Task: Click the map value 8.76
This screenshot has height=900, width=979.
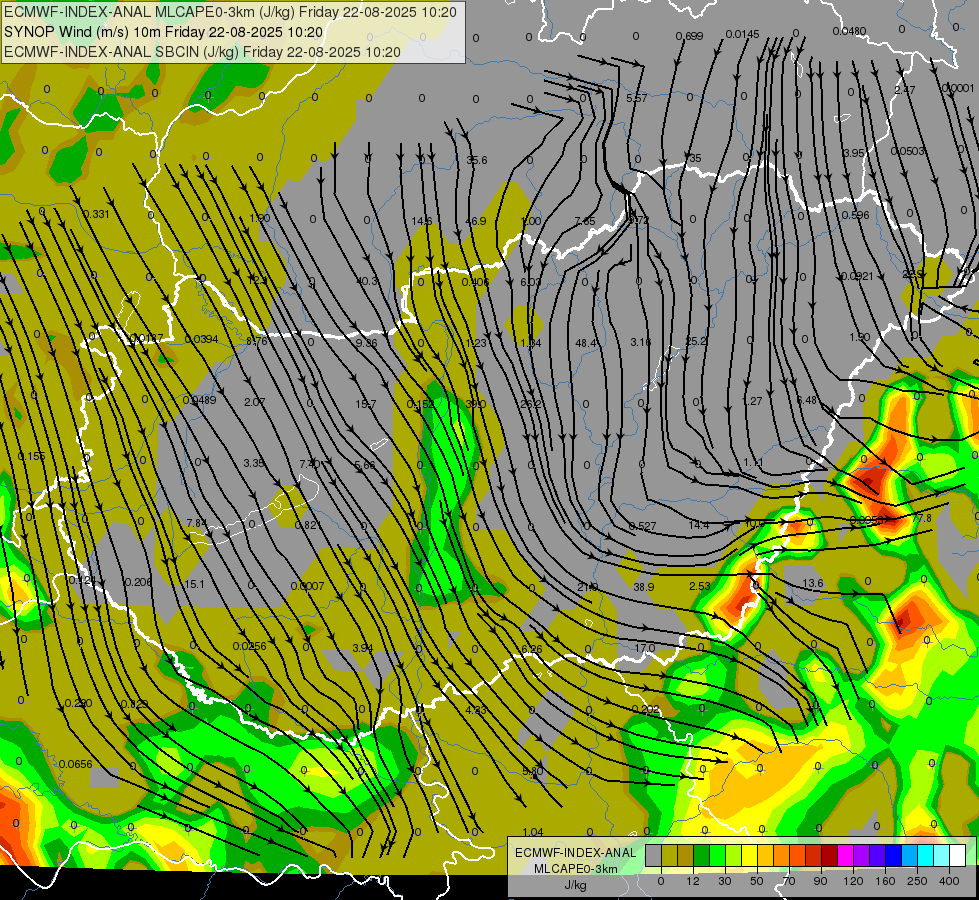Action: [257, 341]
